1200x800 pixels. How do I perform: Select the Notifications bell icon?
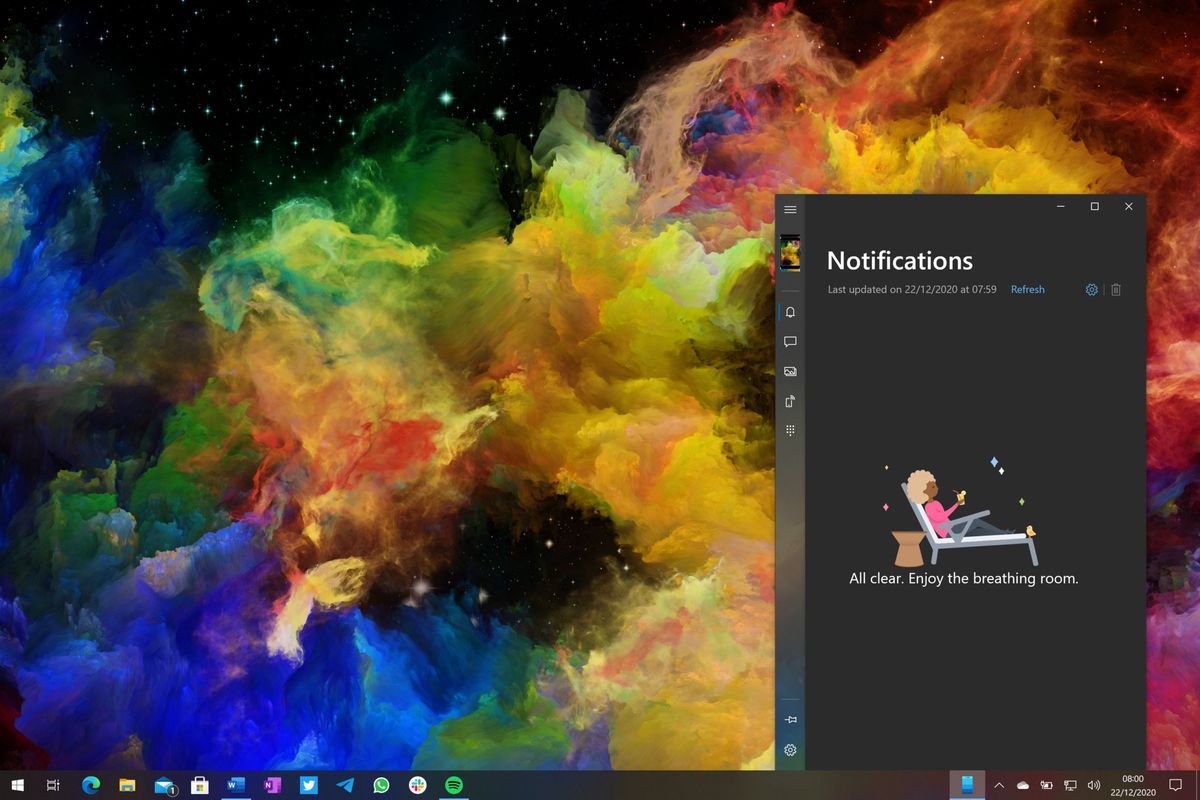[x=790, y=312]
